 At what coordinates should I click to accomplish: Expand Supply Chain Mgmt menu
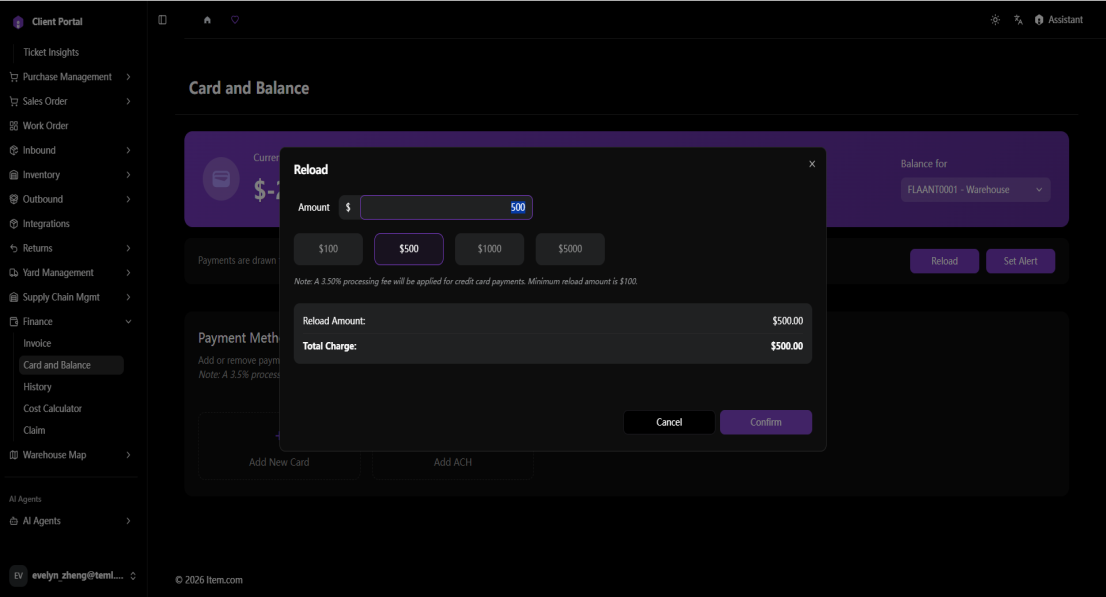71,297
